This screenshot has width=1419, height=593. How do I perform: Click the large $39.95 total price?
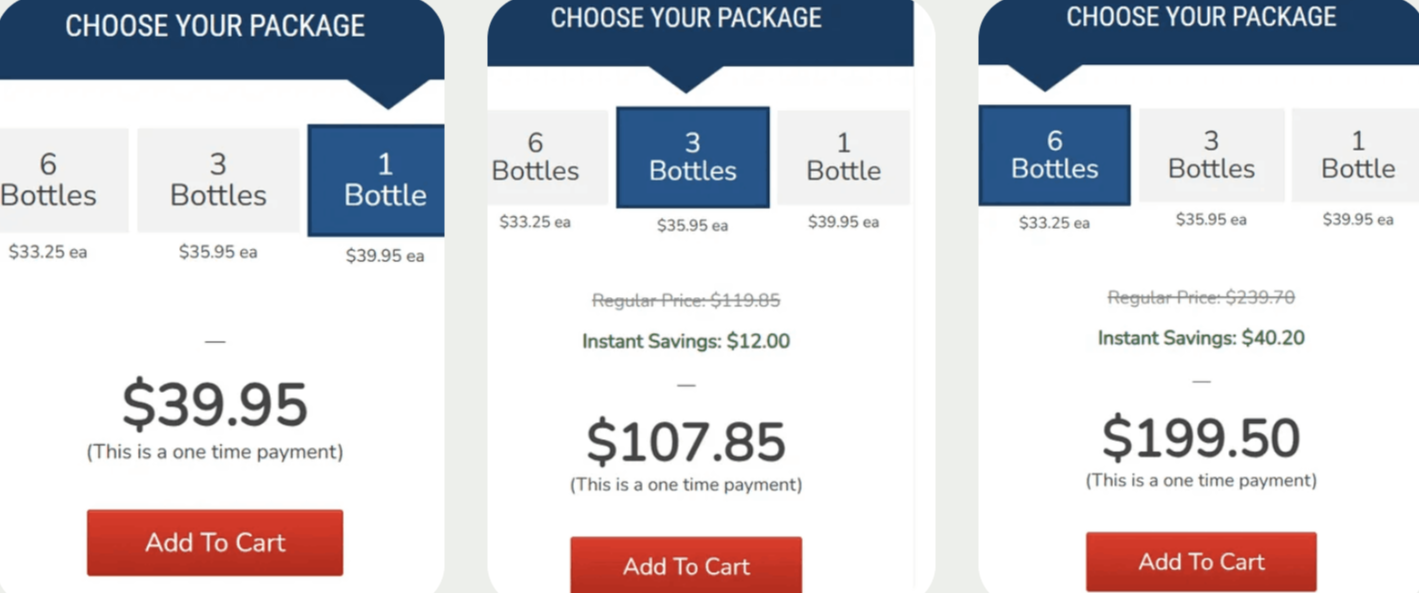click(215, 405)
